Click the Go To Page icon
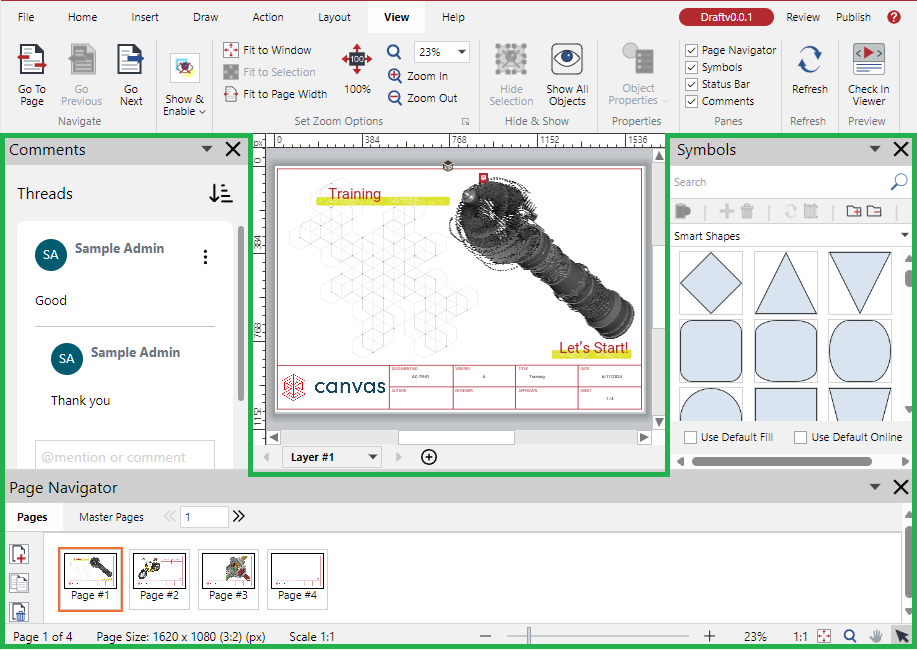 (32, 62)
